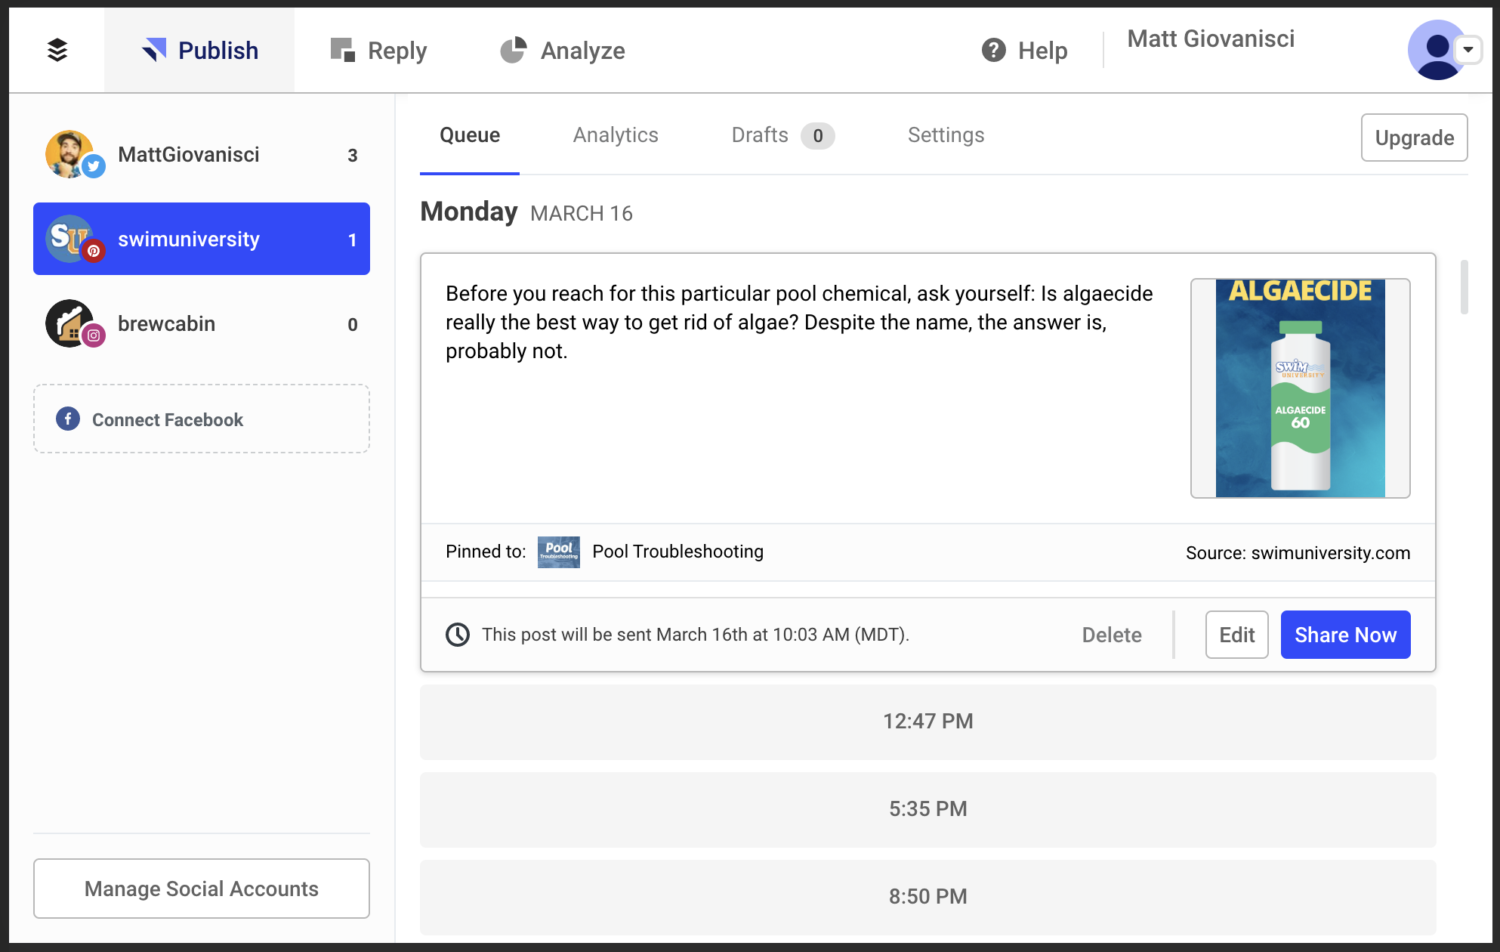The height and width of the screenshot is (952, 1500).
Task: Click the post scheduled time message
Action: pos(695,635)
